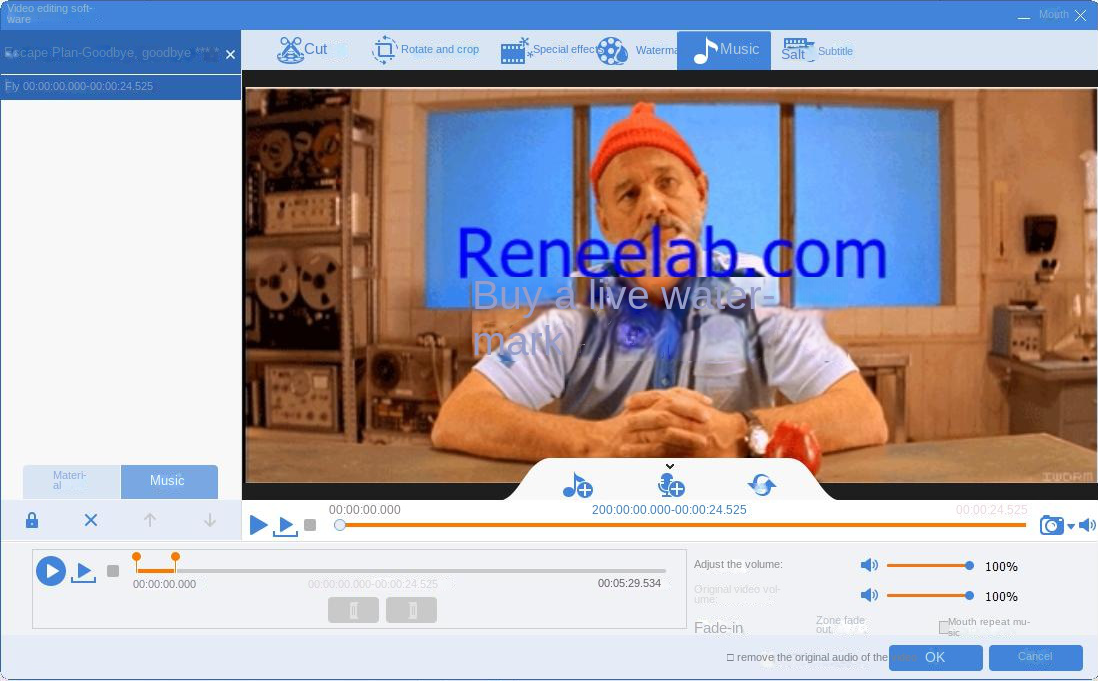Image resolution: width=1098 pixels, height=681 pixels.
Task: Open the Cut tool
Action: [302, 50]
